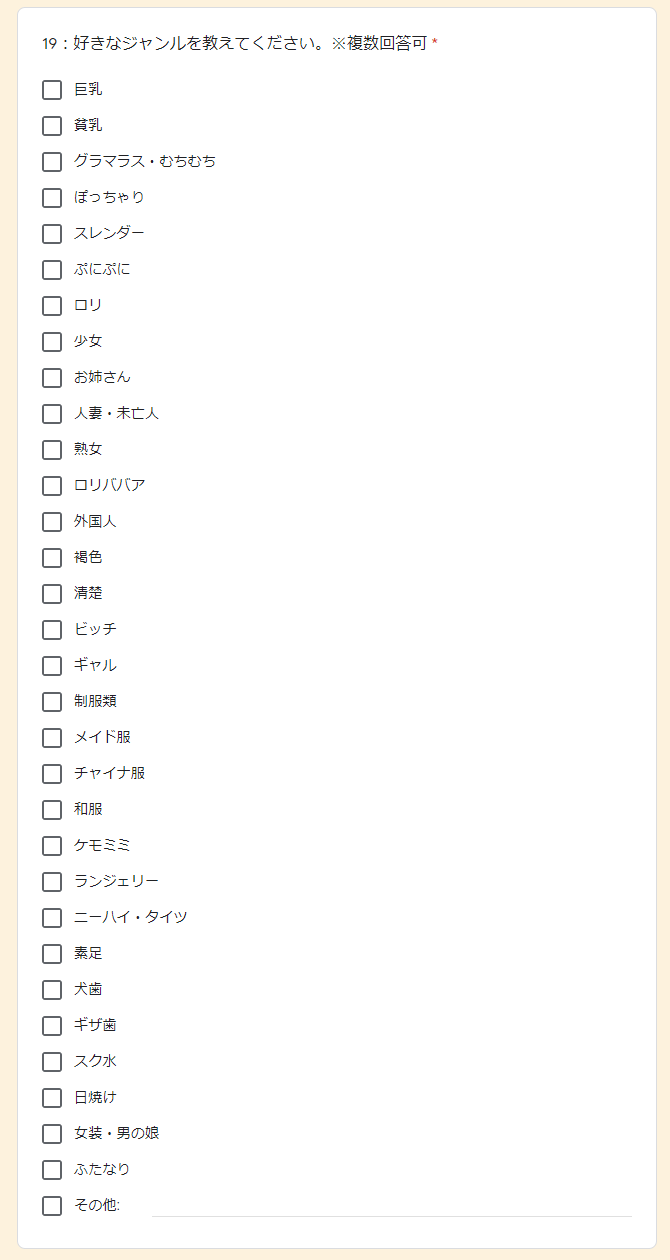Select the ぷにぷに checkbox
670x1260 pixels.
tap(52, 270)
